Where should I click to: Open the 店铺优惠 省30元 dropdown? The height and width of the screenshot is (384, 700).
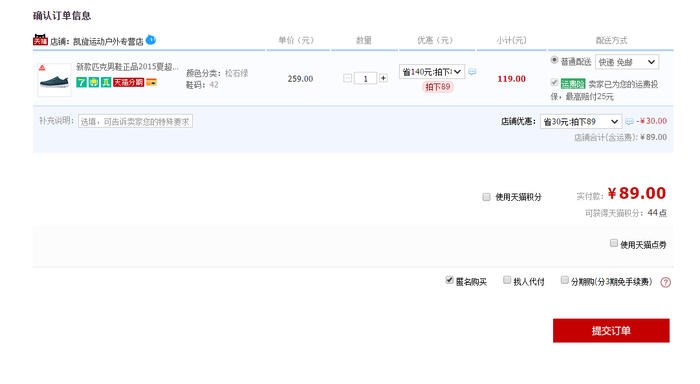581,121
